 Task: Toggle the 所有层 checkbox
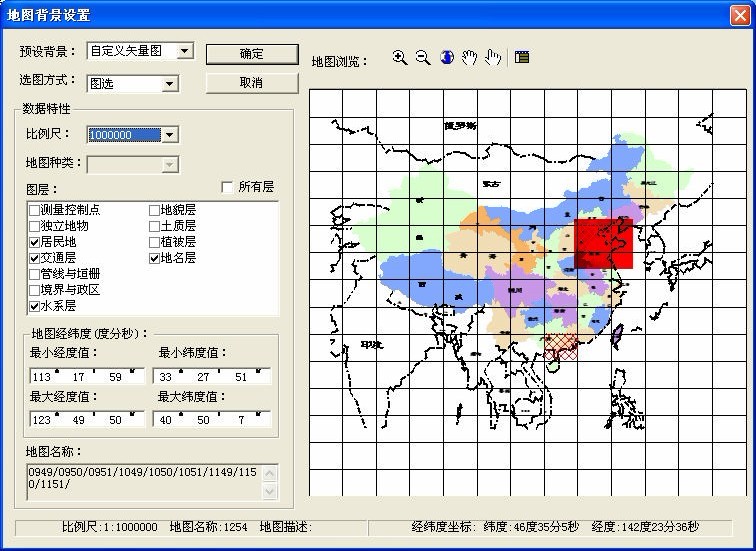[x=227, y=187]
